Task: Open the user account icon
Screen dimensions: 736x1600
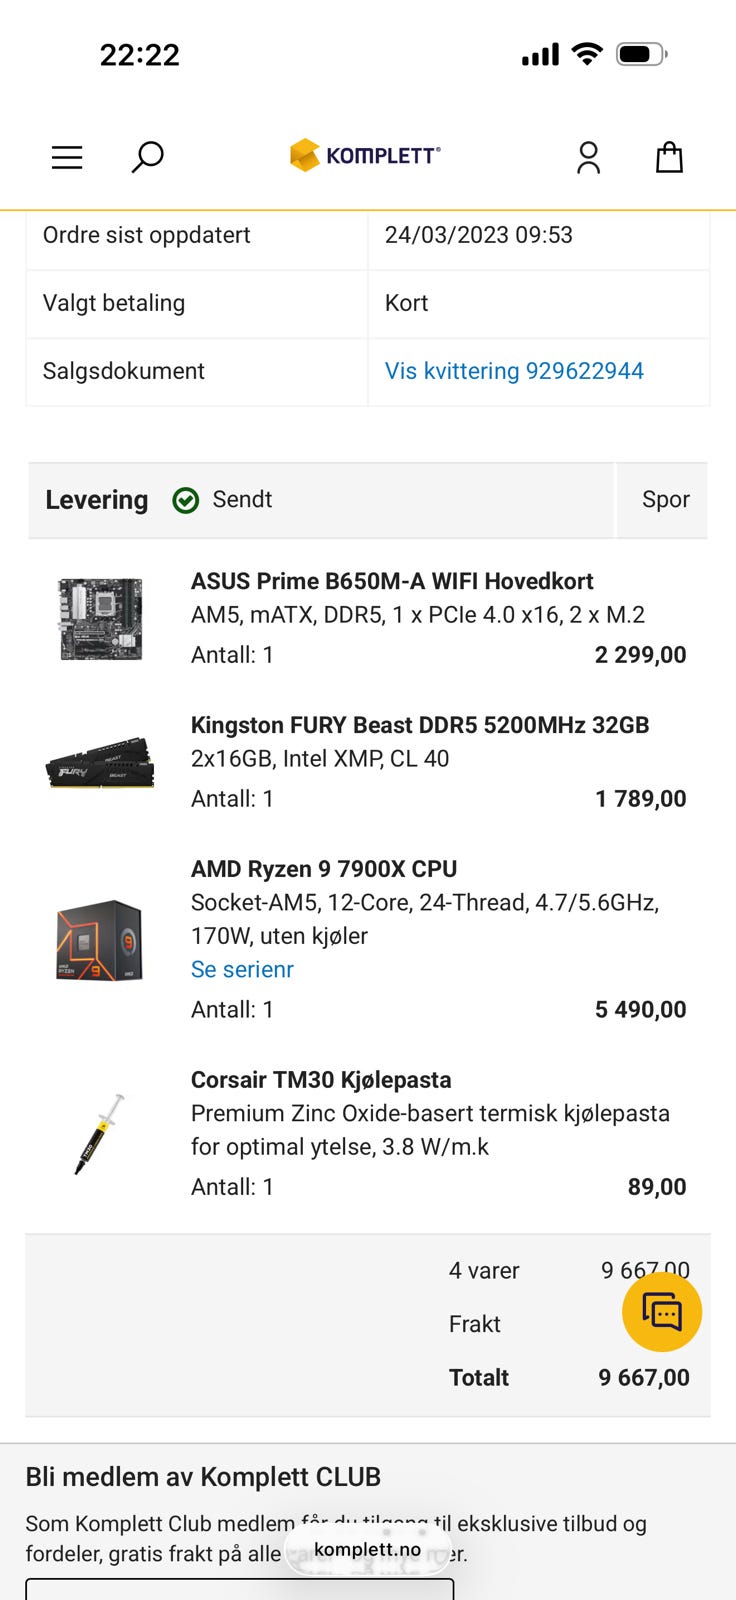Action: click(x=588, y=157)
